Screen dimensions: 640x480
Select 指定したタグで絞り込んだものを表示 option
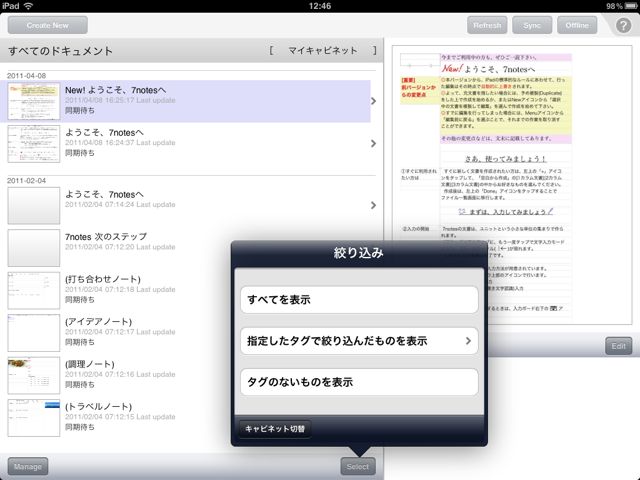359,341
